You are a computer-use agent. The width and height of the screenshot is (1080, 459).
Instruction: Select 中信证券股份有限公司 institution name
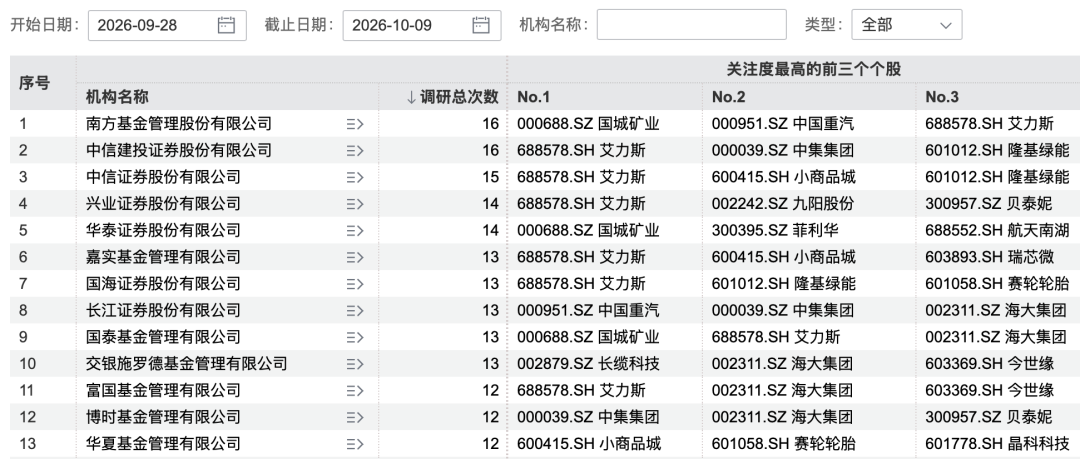click(x=163, y=177)
